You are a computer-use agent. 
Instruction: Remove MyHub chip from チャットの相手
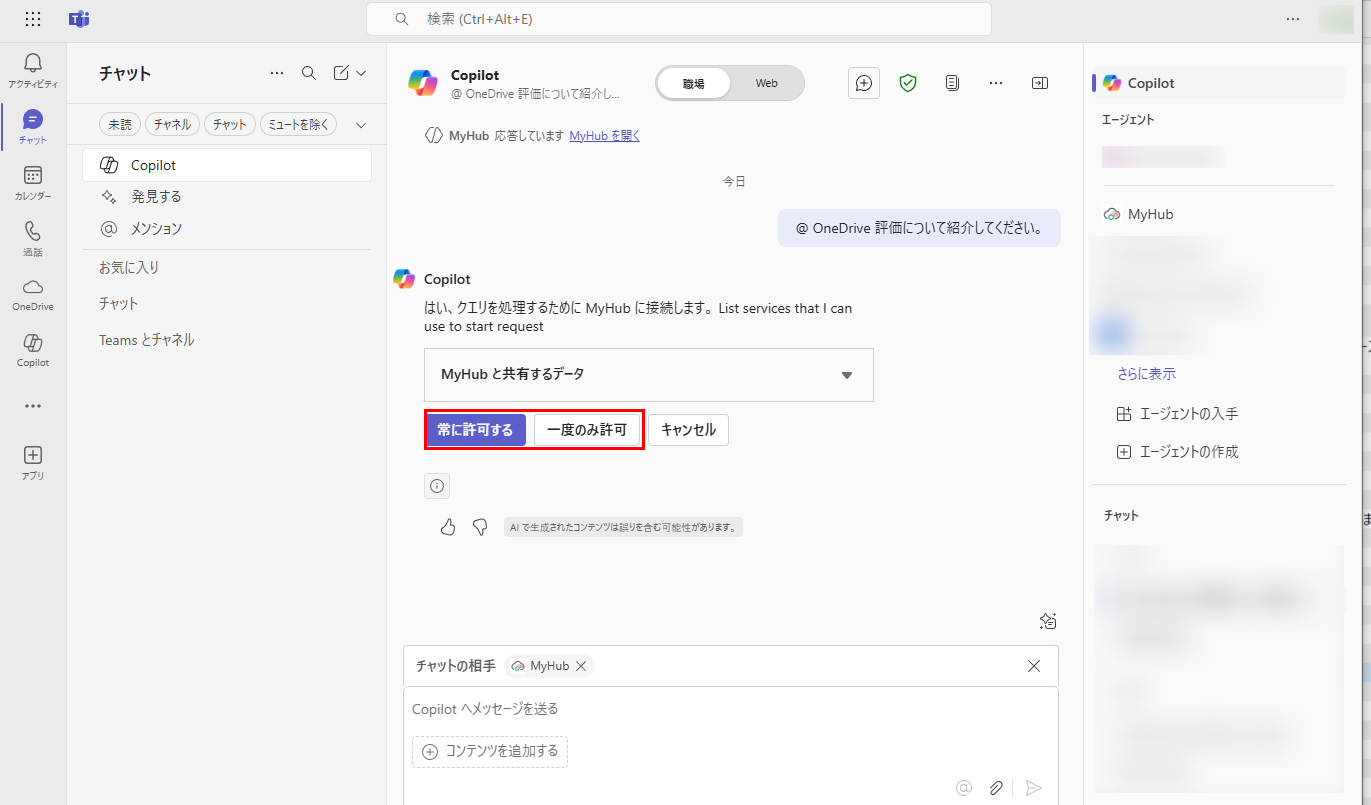[x=581, y=666]
